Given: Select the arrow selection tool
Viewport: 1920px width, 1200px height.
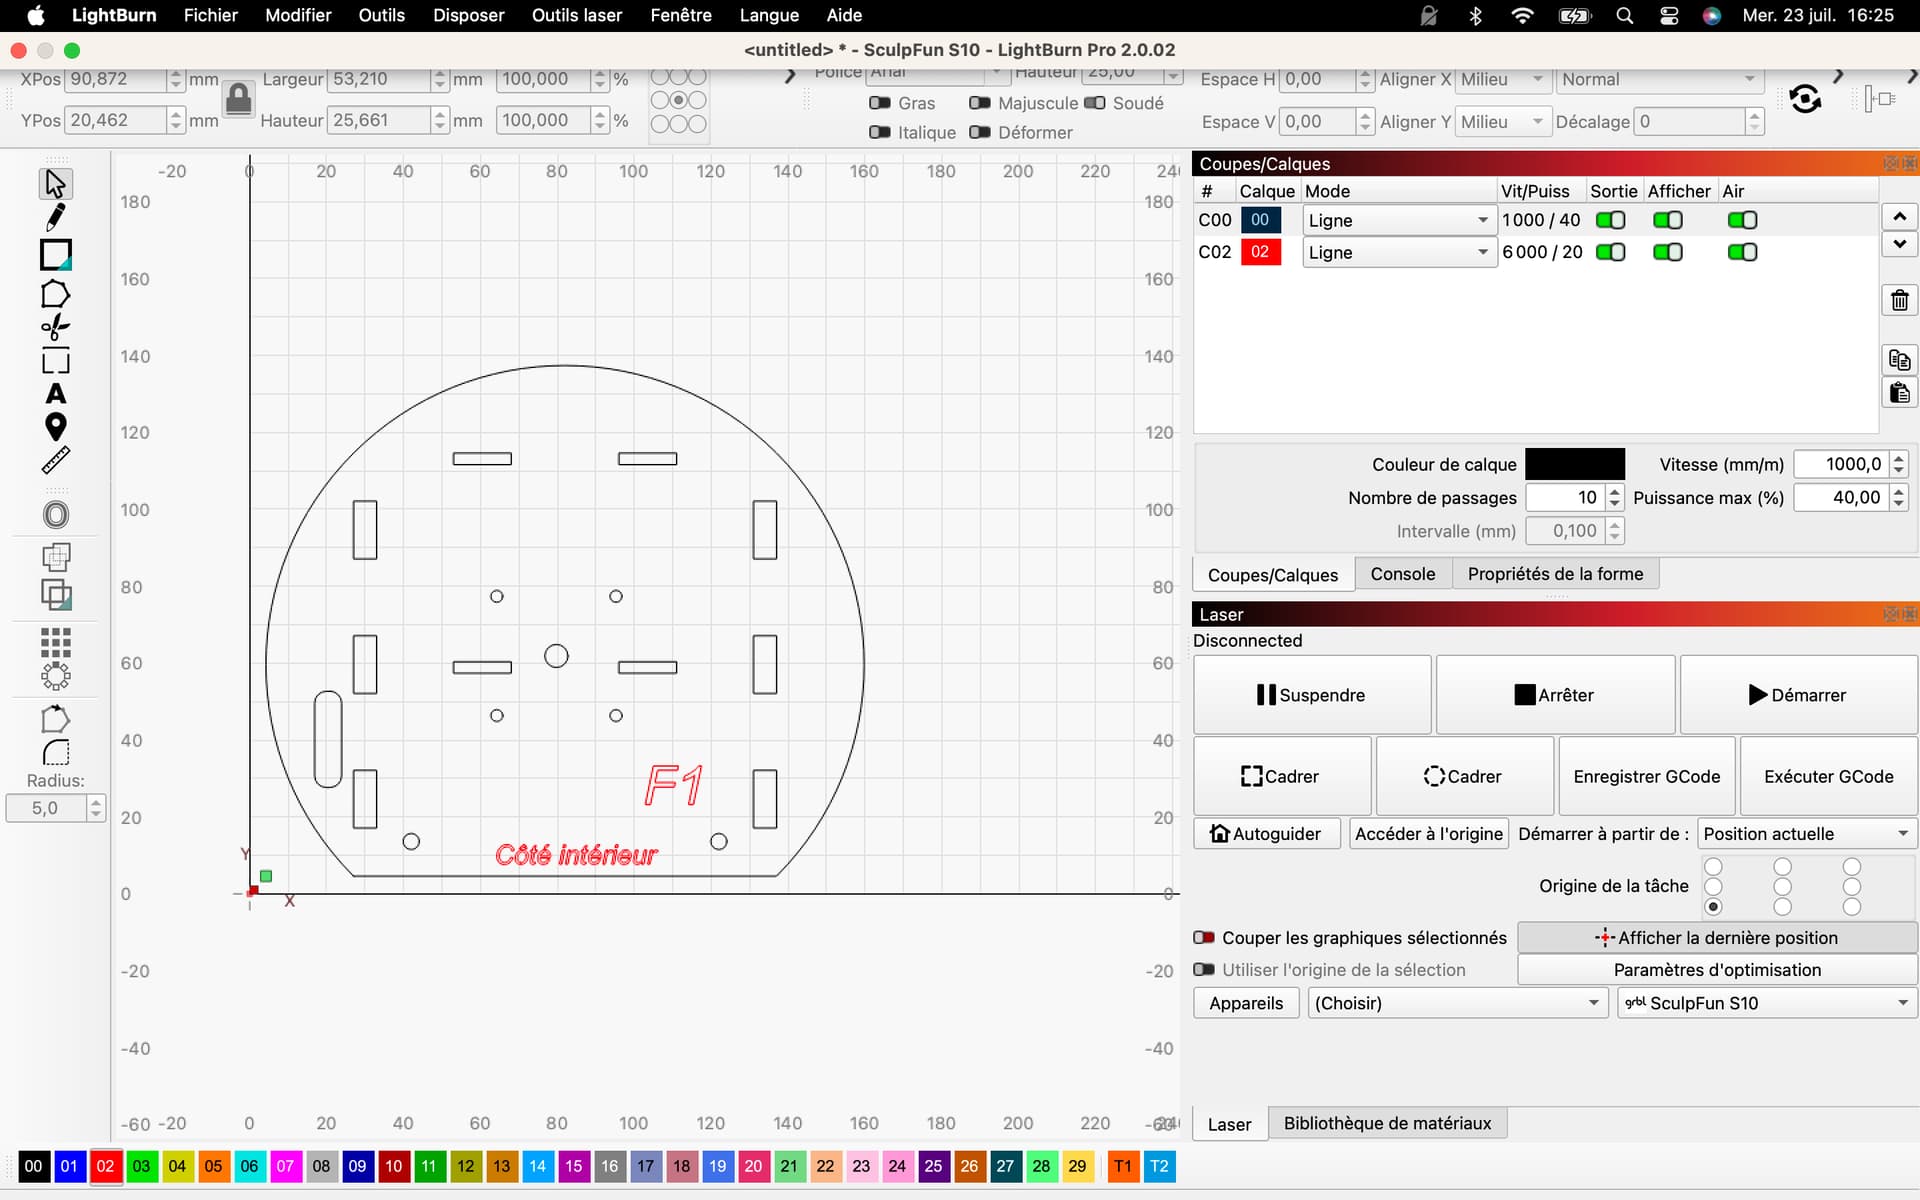Looking at the screenshot, I should pyautogui.click(x=56, y=184).
